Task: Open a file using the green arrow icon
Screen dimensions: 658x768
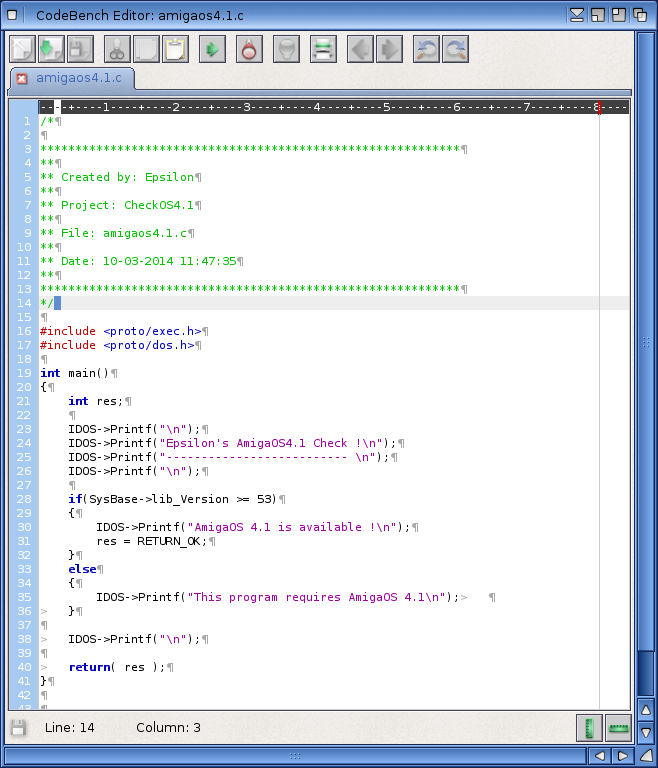Action: pos(51,49)
